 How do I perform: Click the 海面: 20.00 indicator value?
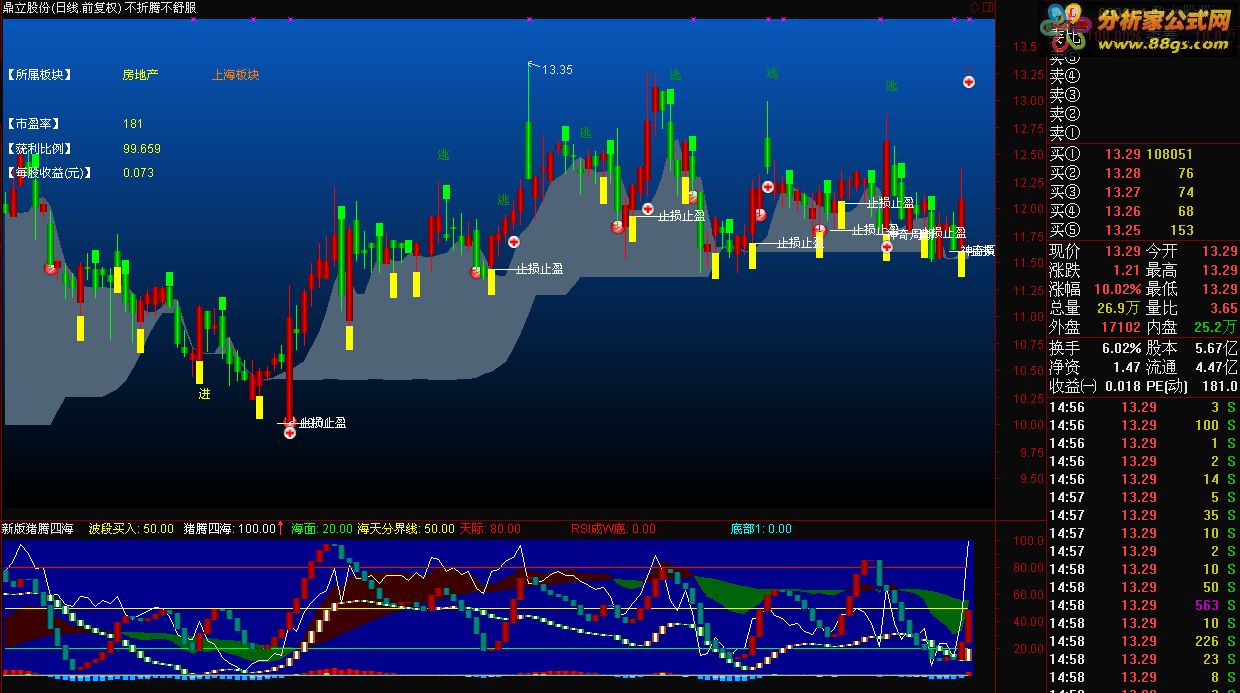[x=322, y=528]
